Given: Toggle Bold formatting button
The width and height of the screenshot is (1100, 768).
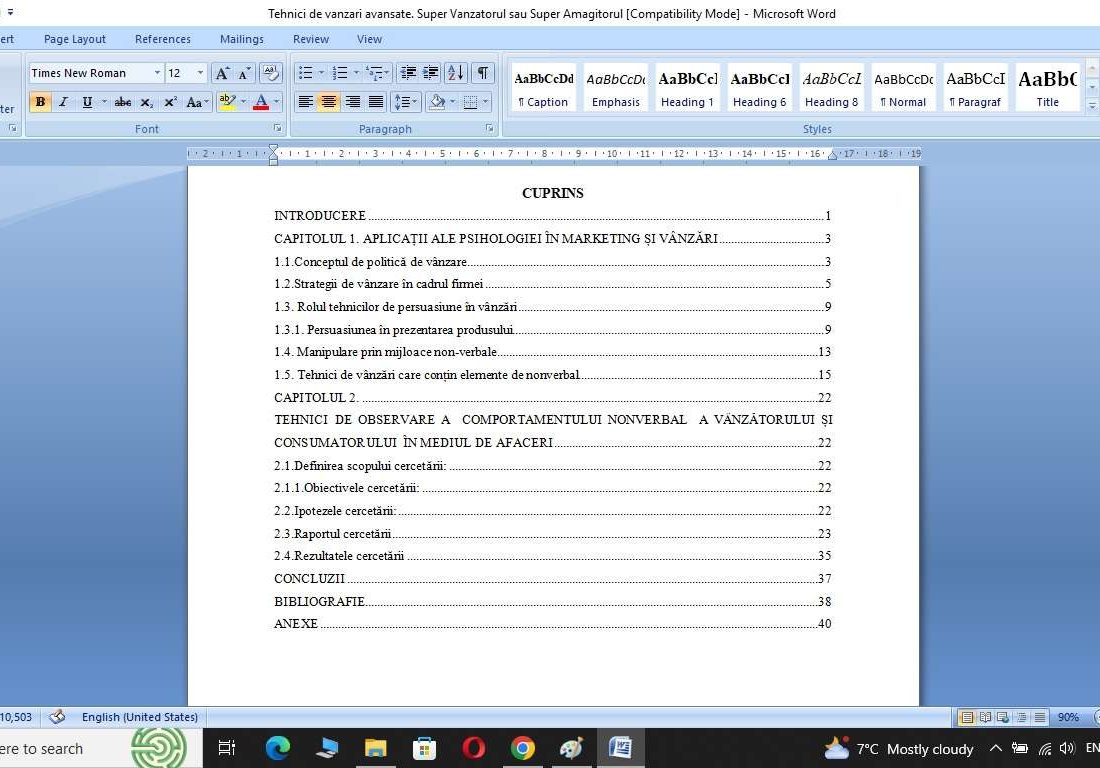Looking at the screenshot, I should tap(40, 102).
